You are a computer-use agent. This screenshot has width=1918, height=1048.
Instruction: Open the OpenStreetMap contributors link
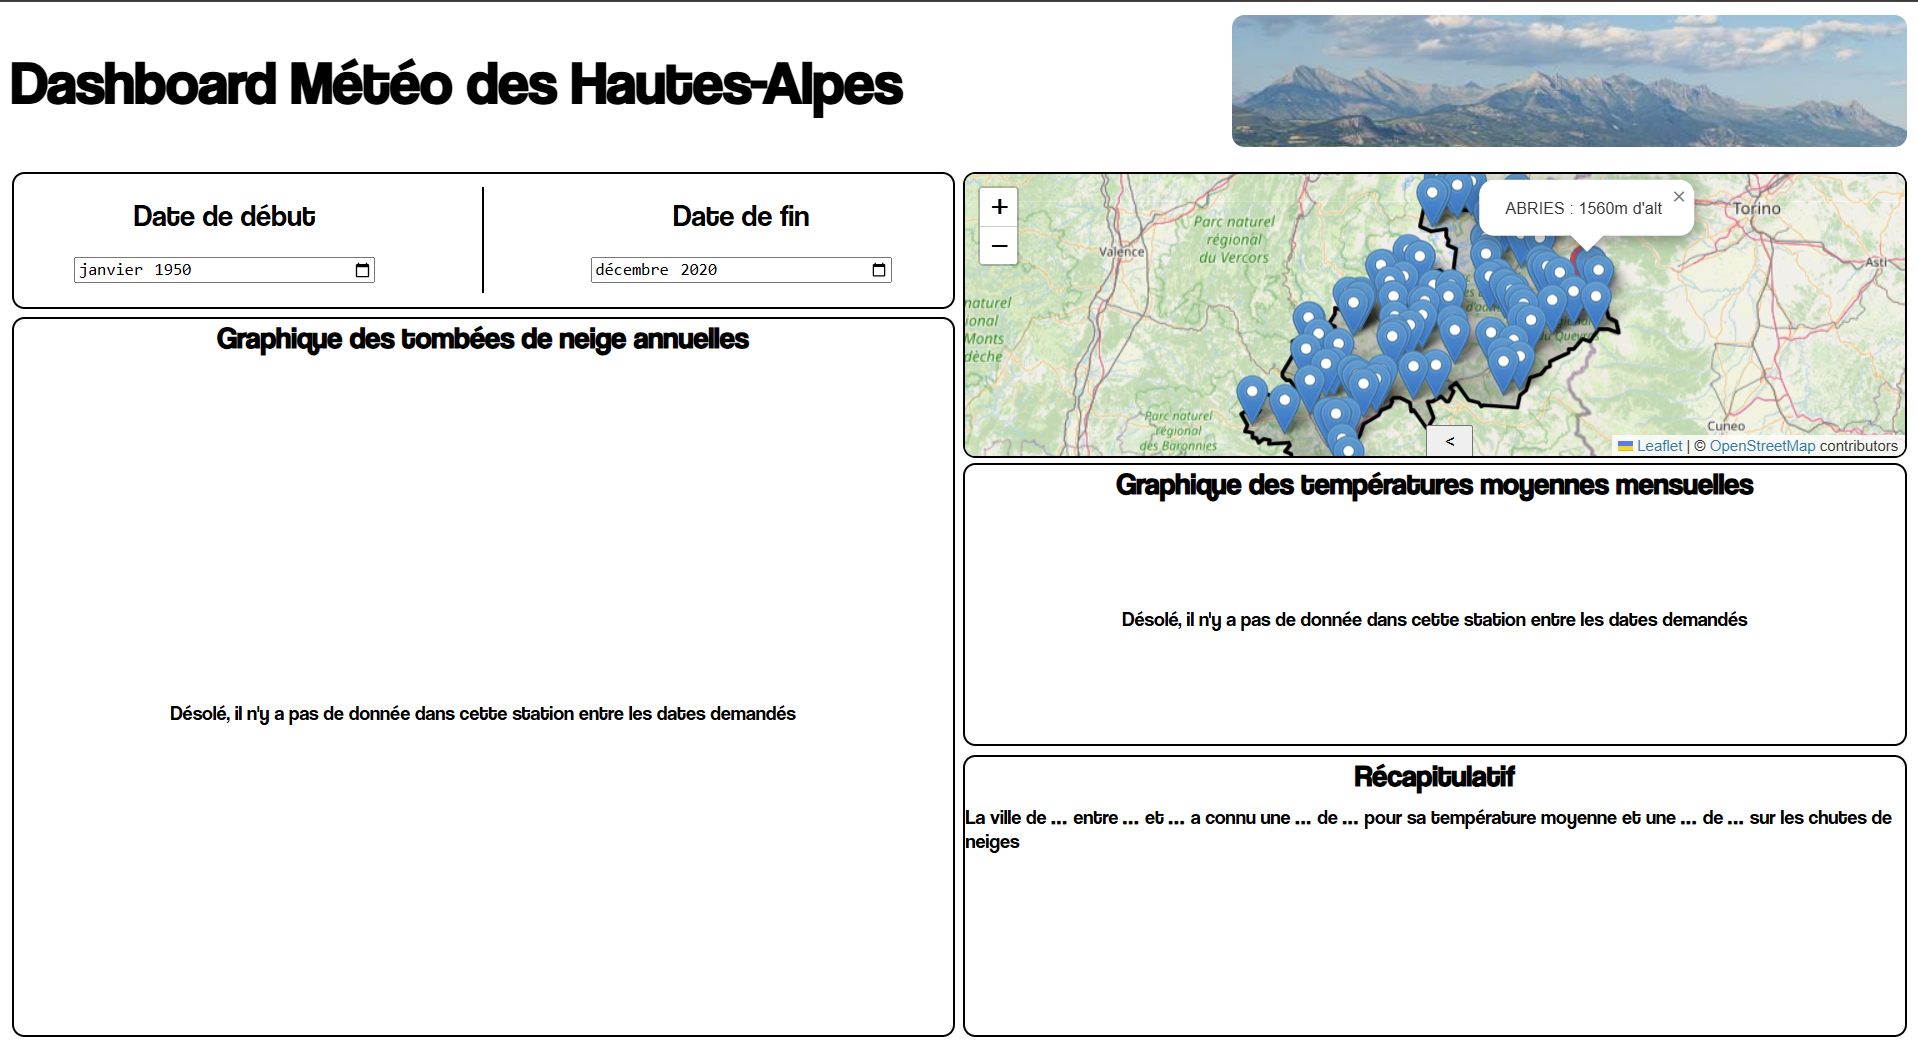coord(1761,446)
